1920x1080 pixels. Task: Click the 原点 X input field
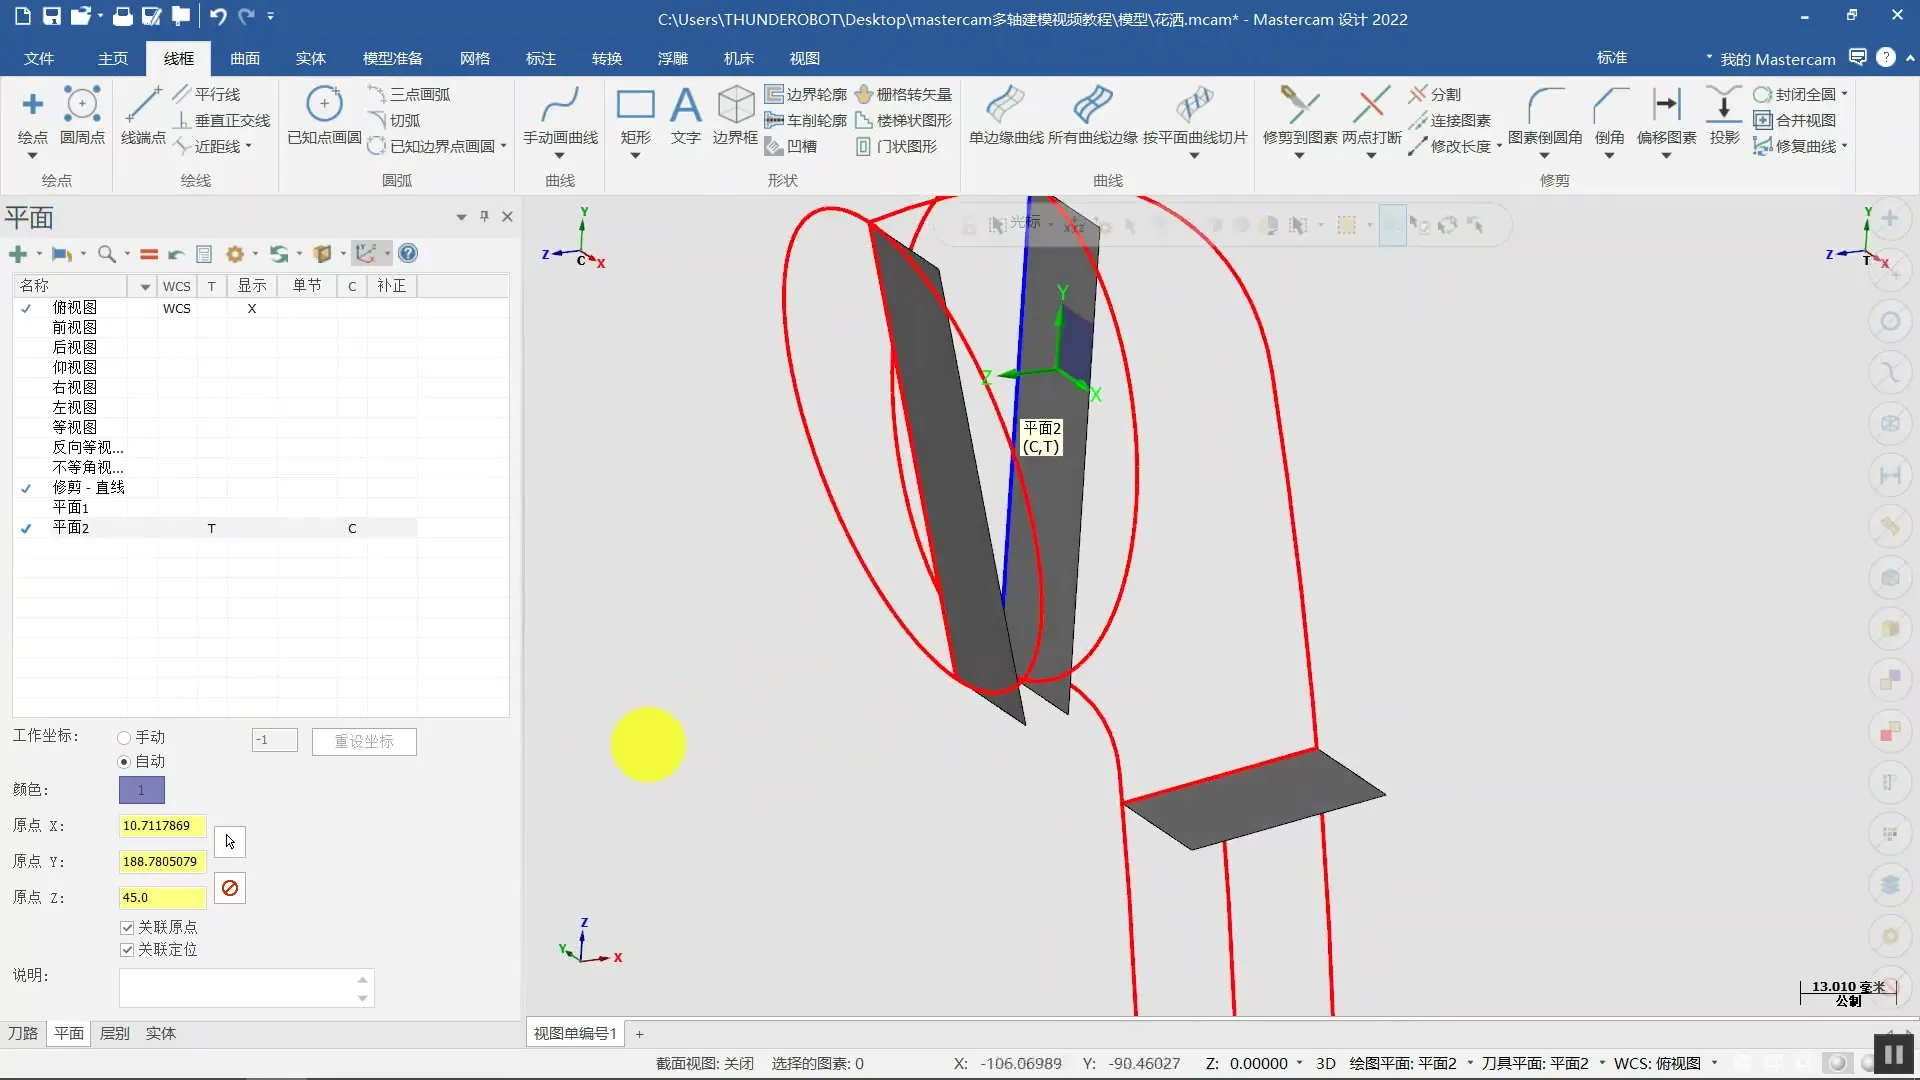click(x=162, y=826)
